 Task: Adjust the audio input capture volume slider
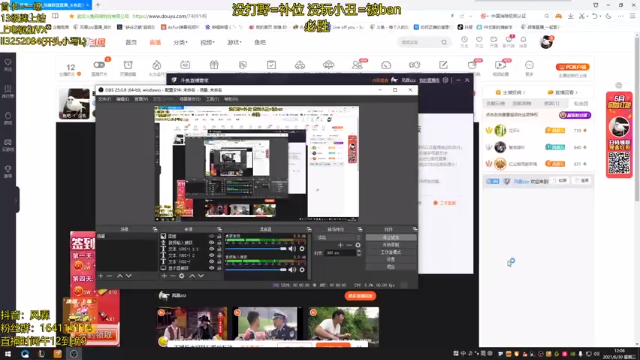[x=256, y=269]
